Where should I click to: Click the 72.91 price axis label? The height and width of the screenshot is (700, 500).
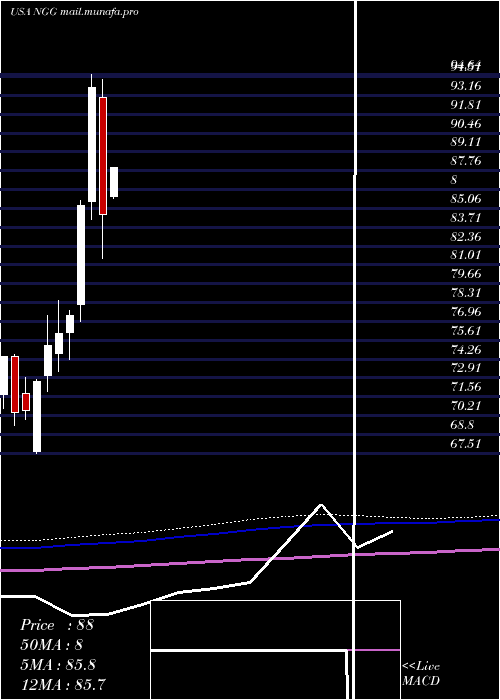click(466, 368)
